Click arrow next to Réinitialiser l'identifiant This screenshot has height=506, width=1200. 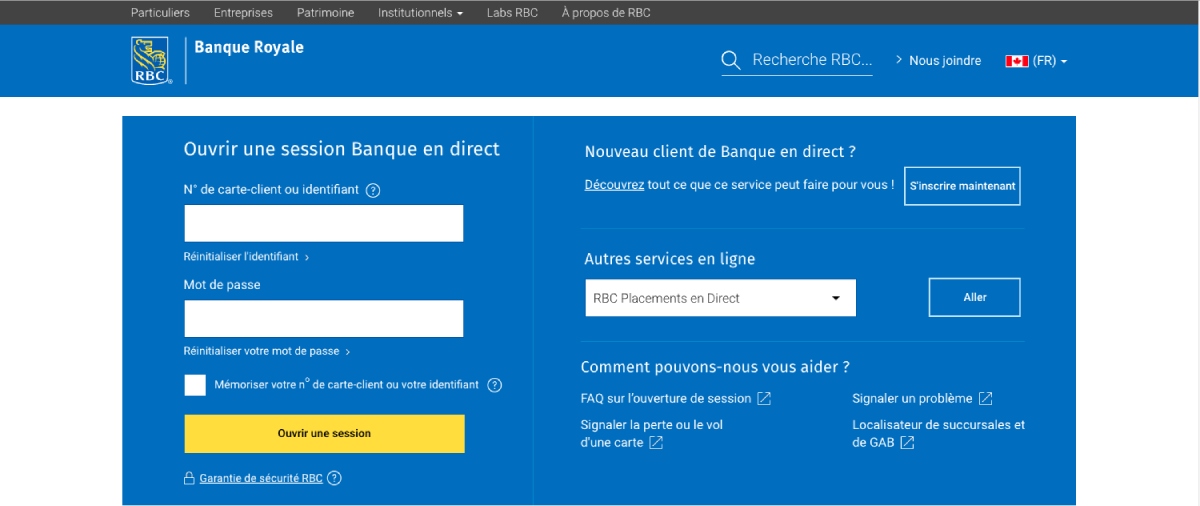point(307,258)
